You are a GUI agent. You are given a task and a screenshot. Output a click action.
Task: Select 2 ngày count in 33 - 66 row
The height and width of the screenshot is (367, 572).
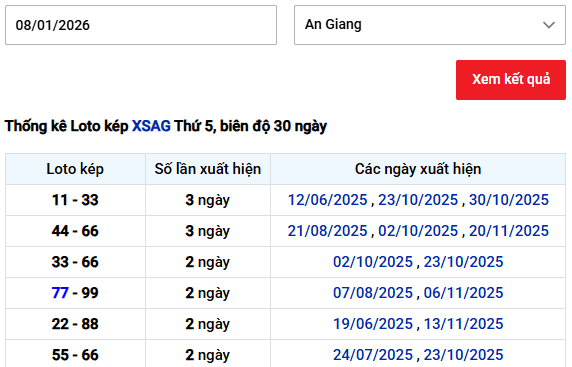click(208, 262)
